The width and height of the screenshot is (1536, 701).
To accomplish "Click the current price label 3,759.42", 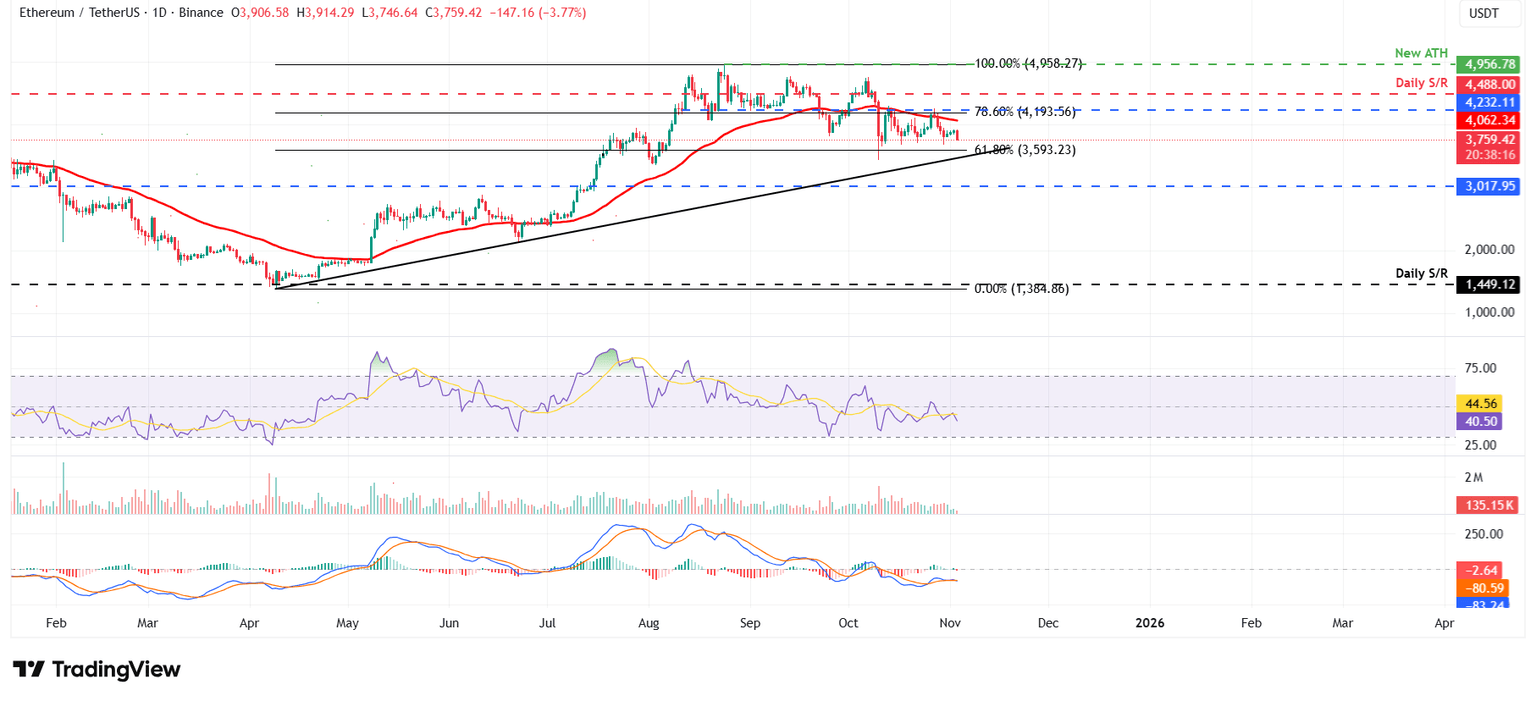I will point(1489,139).
